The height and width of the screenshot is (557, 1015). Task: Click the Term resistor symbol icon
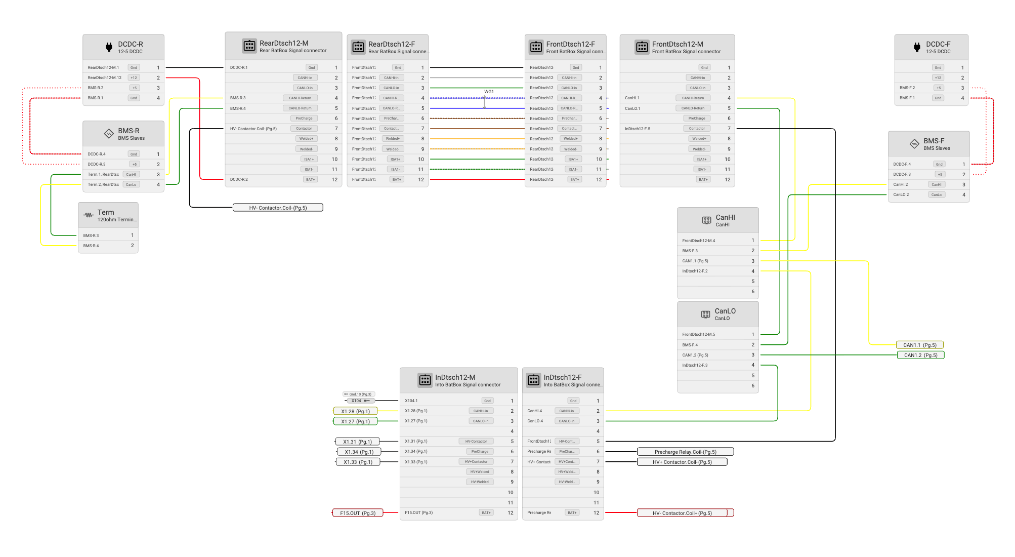[x=89, y=215]
